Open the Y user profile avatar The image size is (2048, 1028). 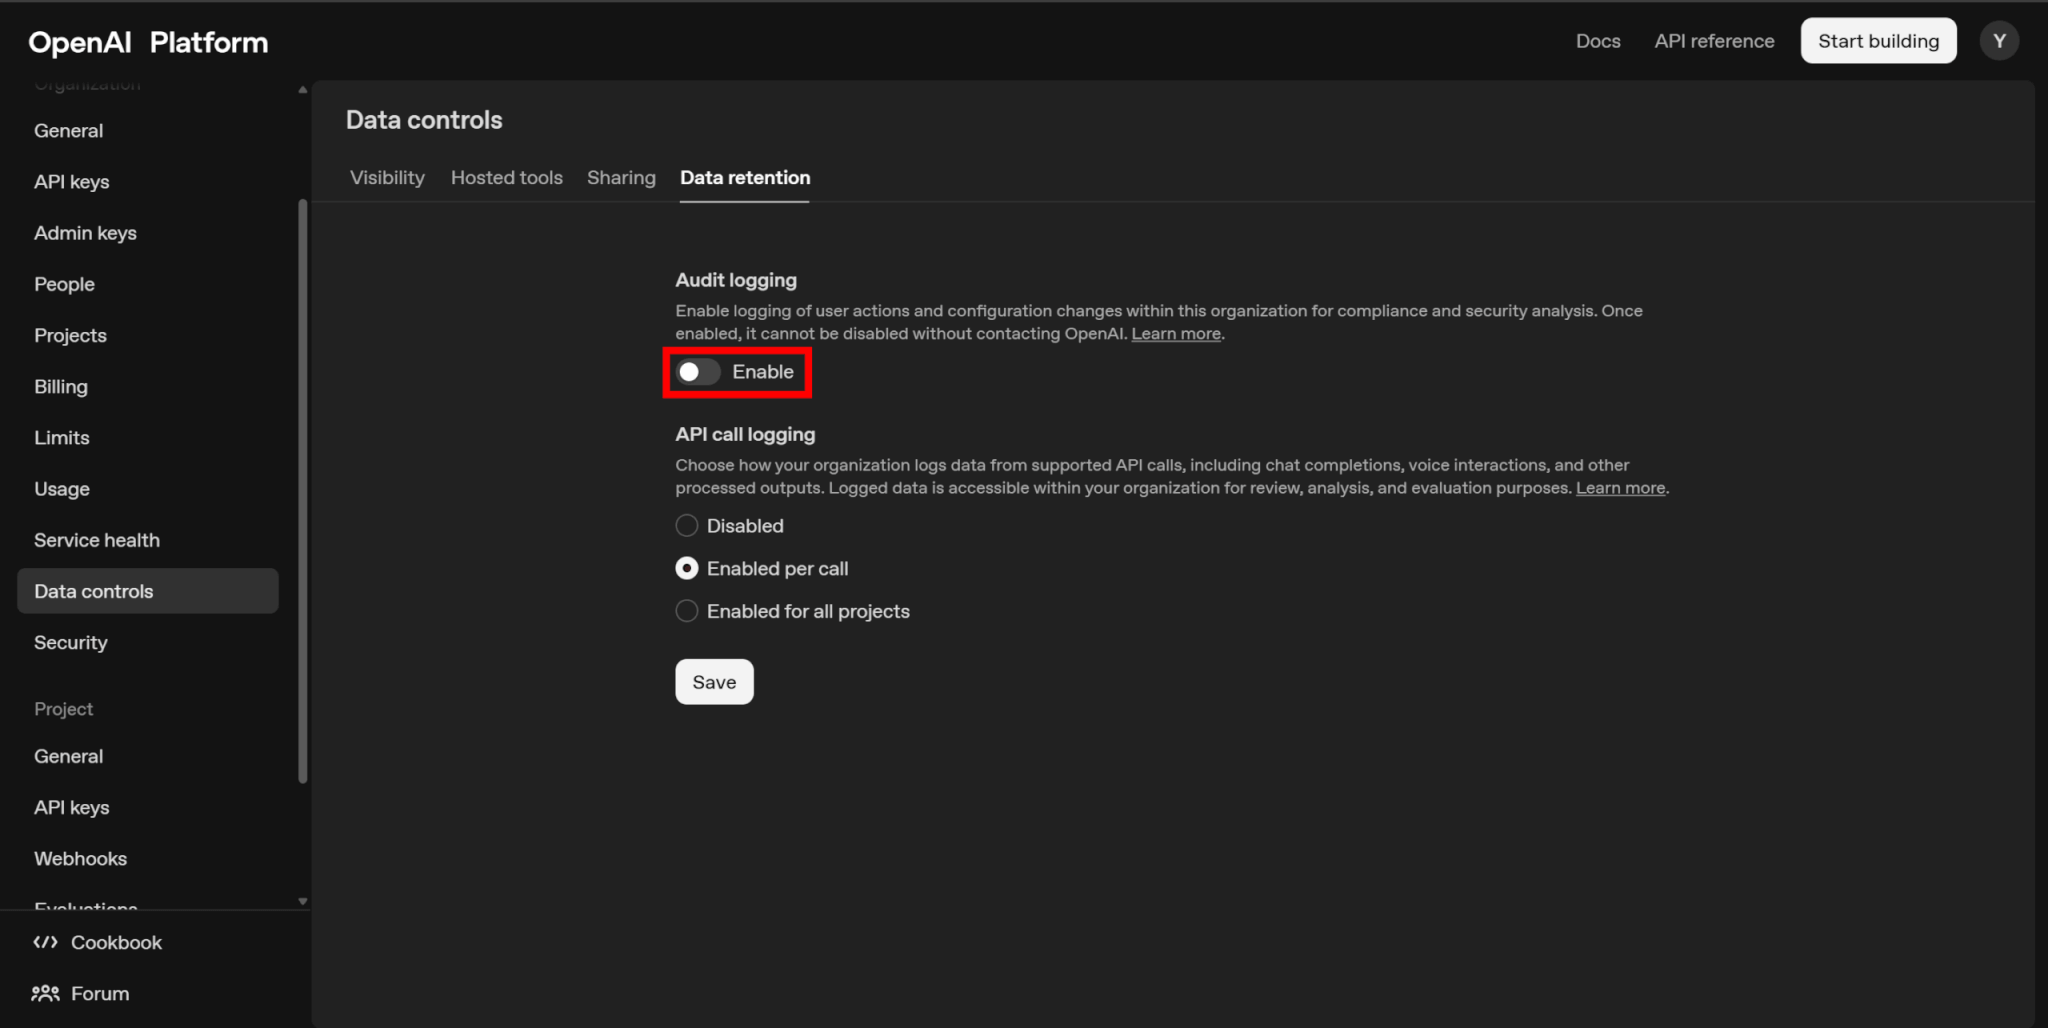tap(1999, 41)
